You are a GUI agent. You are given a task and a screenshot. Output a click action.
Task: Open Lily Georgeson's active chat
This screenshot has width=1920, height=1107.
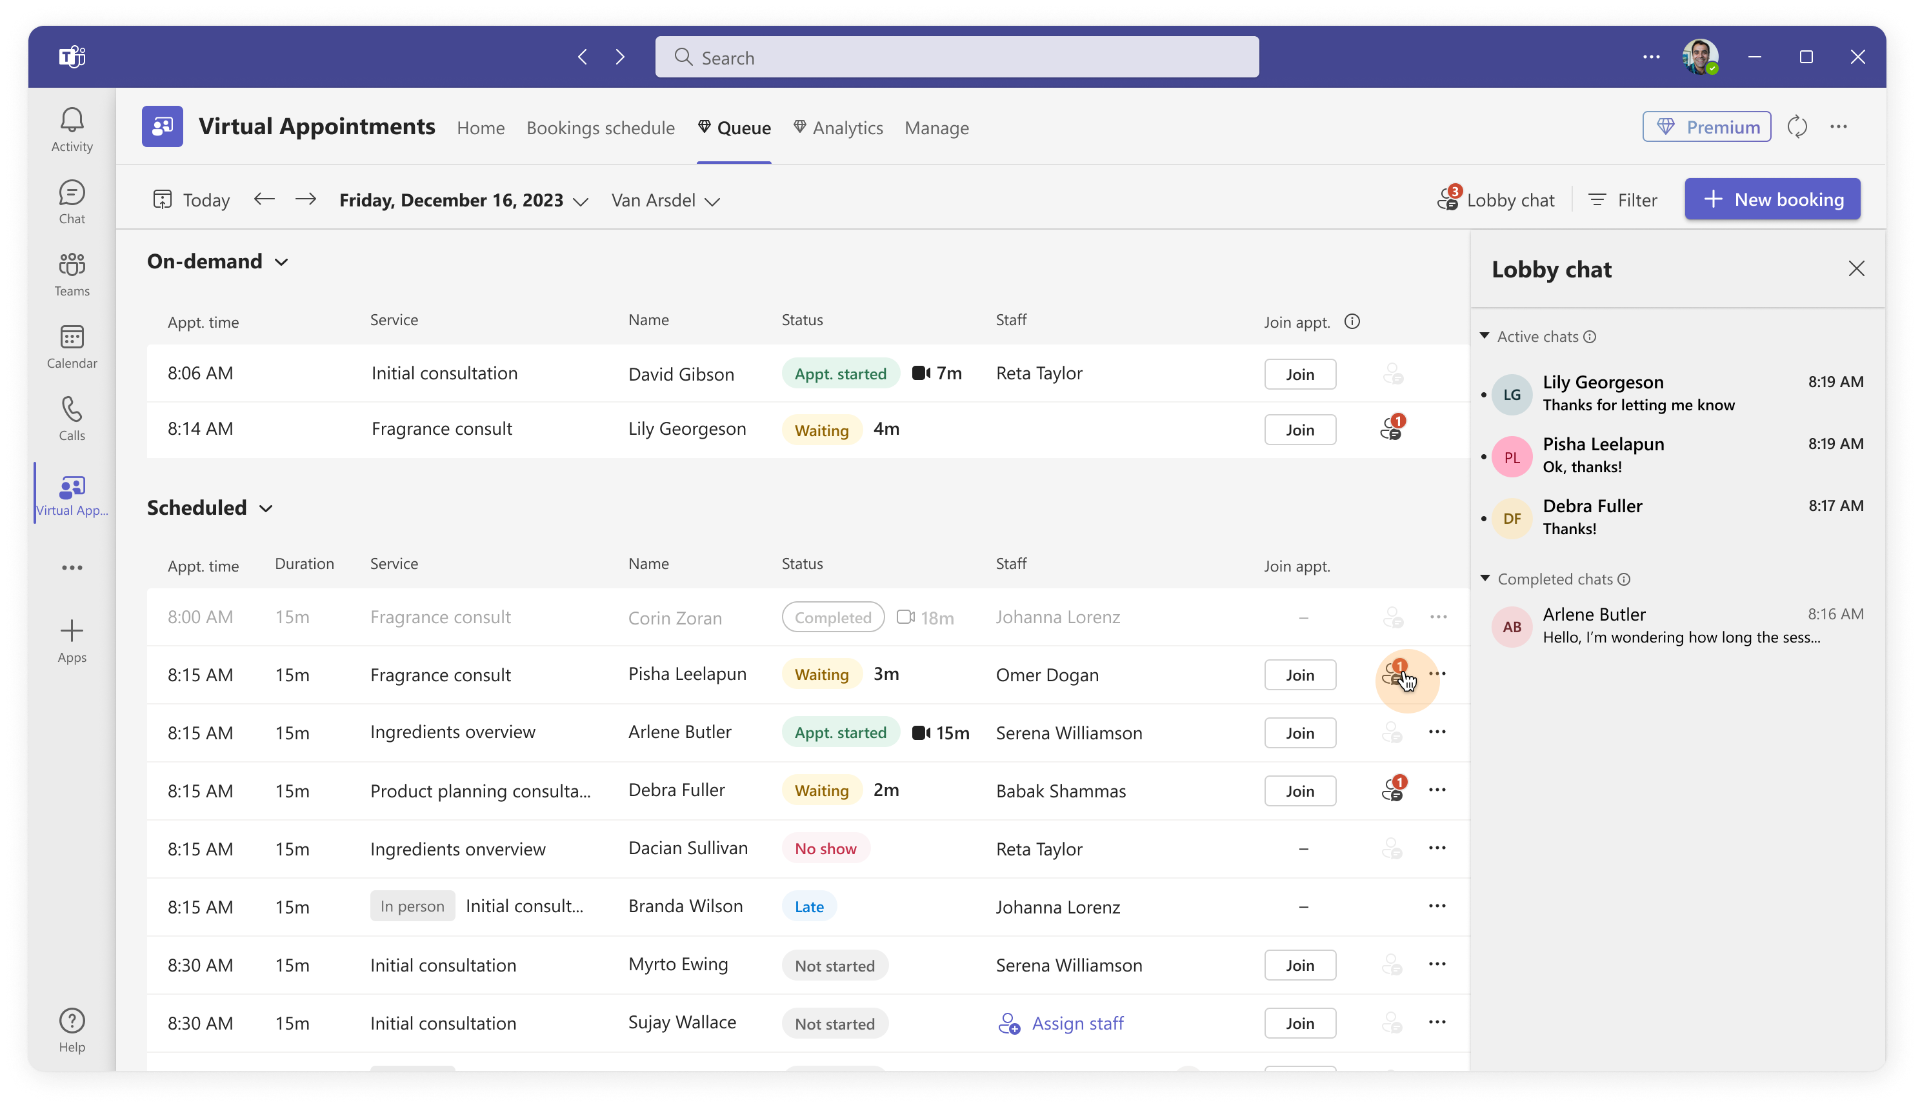pyautogui.click(x=1677, y=393)
